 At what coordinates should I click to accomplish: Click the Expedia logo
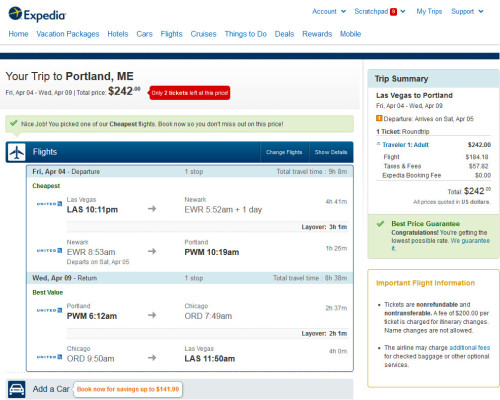tap(37, 15)
